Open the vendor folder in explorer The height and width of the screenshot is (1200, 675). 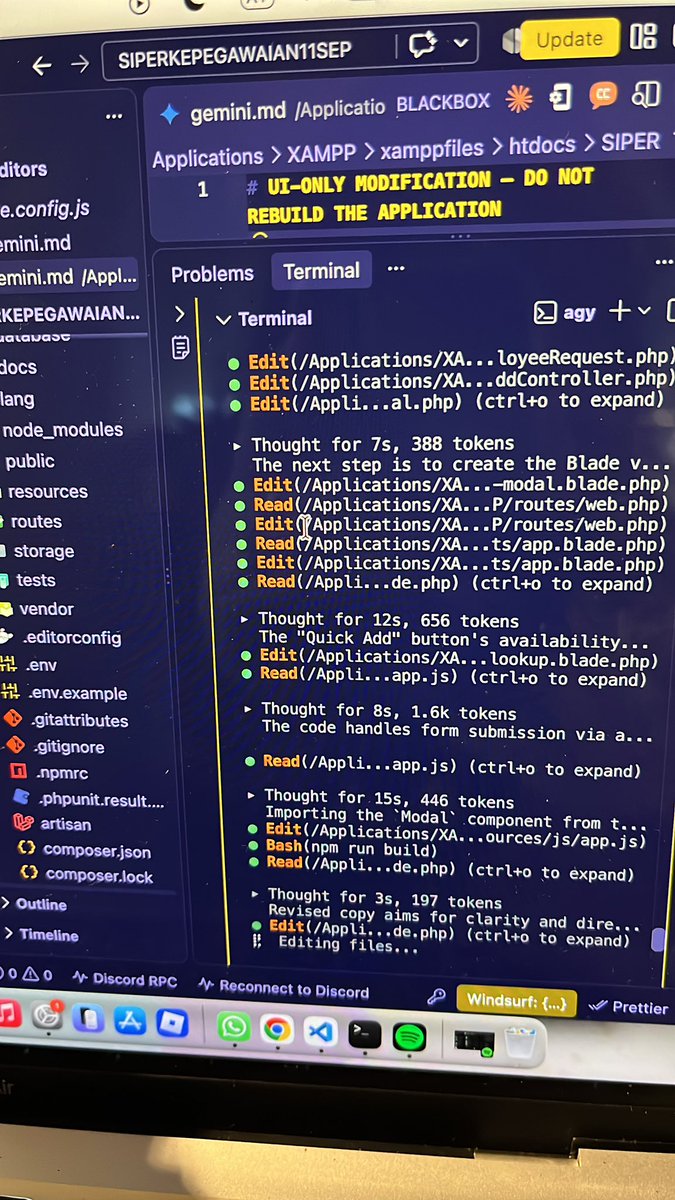click(x=45, y=608)
